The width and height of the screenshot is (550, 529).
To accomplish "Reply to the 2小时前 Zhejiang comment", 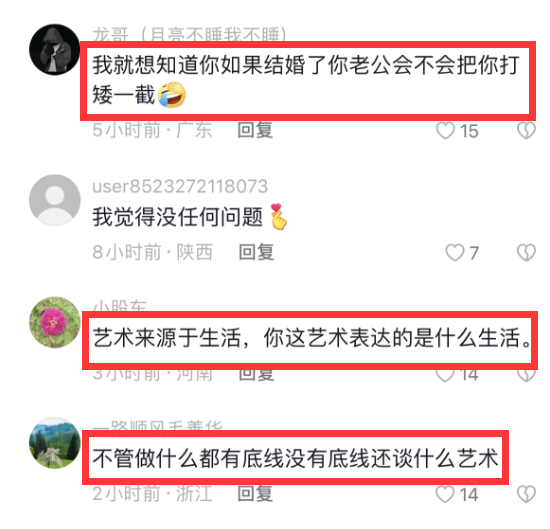I will coord(255,494).
